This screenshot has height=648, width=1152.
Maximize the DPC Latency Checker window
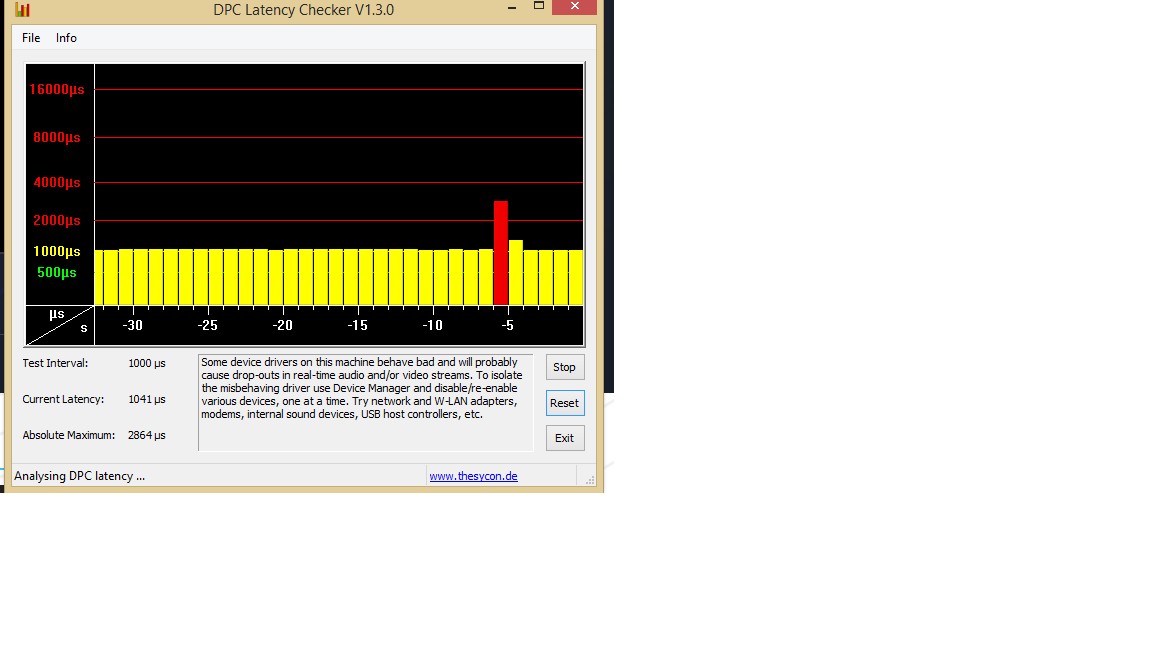[539, 7]
